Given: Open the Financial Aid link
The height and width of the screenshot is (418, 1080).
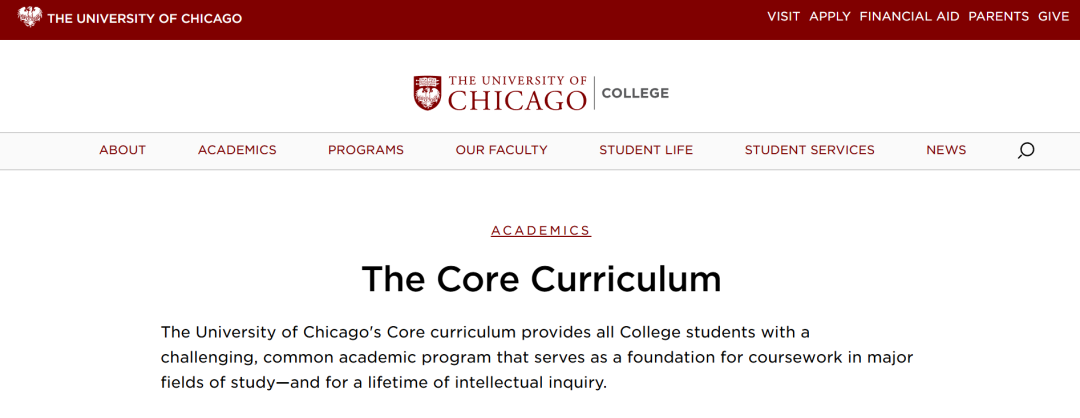Looking at the screenshot, I should [x=909, y=17].
